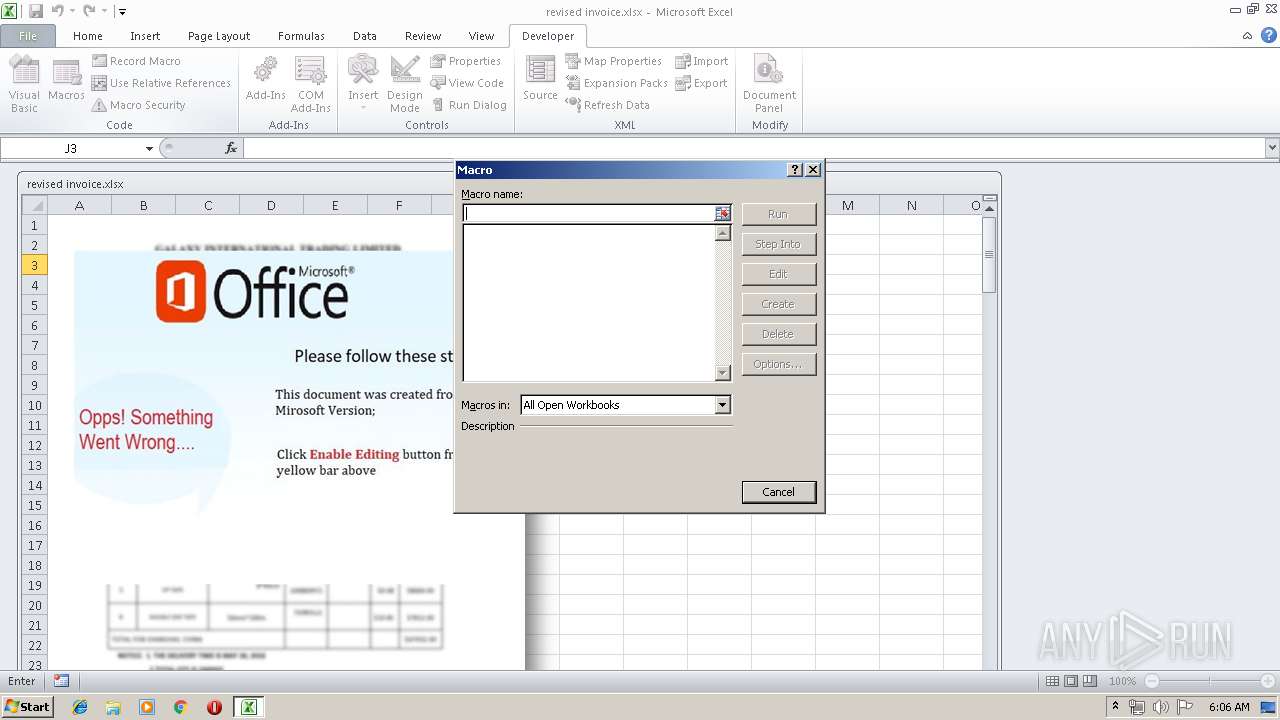Viewport: 1280px width, 720px height.
Task: Start Record Macro
Action: [x=136, y=61]
